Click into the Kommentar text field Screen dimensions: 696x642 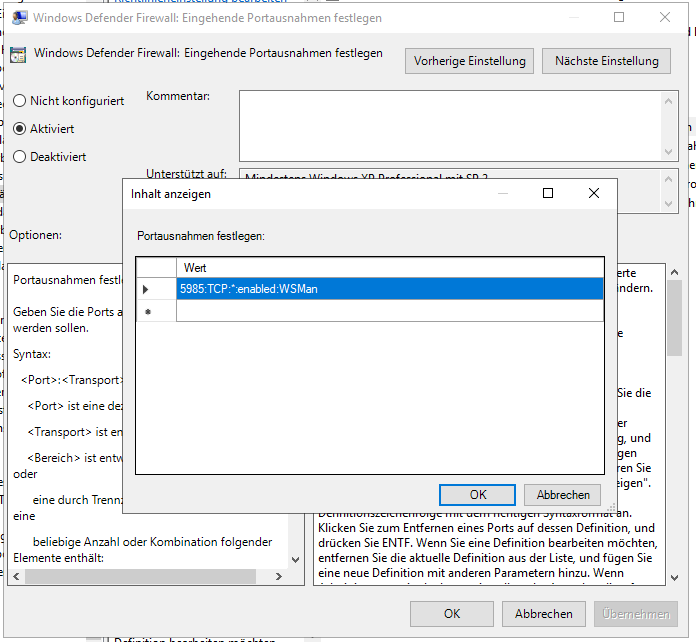tap(449, 126)
